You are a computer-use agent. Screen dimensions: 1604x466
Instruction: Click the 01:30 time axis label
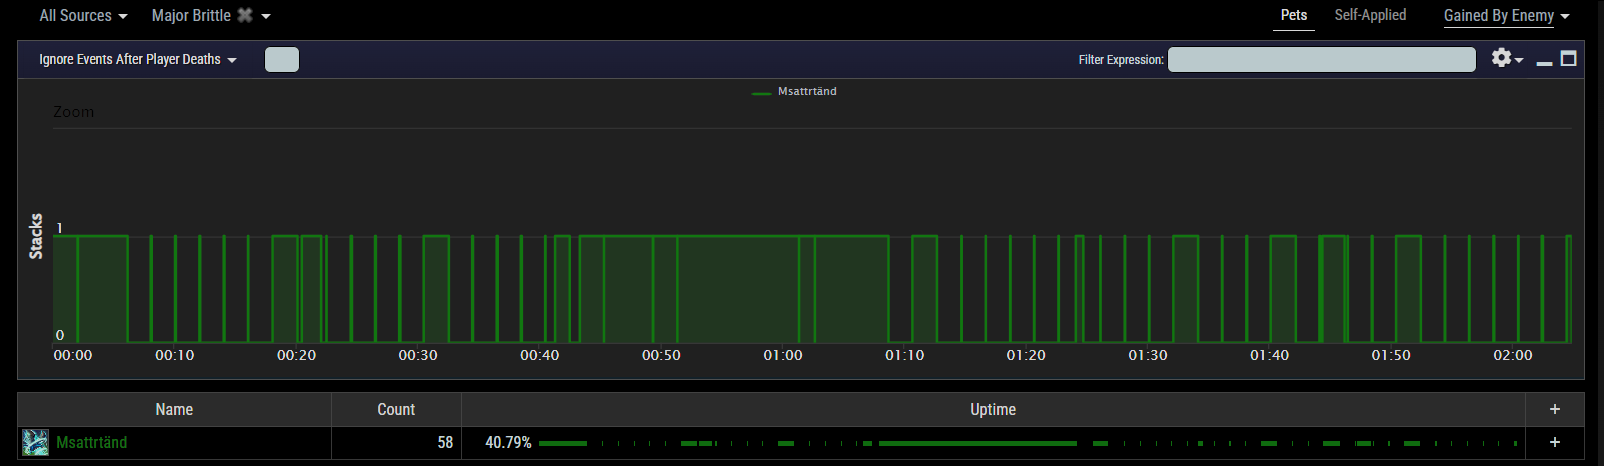(x=1148, y=355)
